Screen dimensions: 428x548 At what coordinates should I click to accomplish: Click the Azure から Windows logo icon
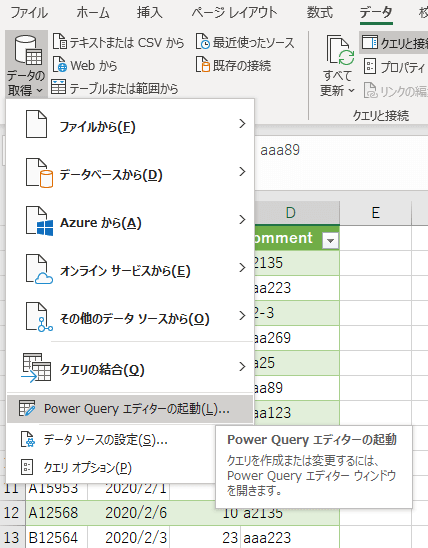point(39,221)
